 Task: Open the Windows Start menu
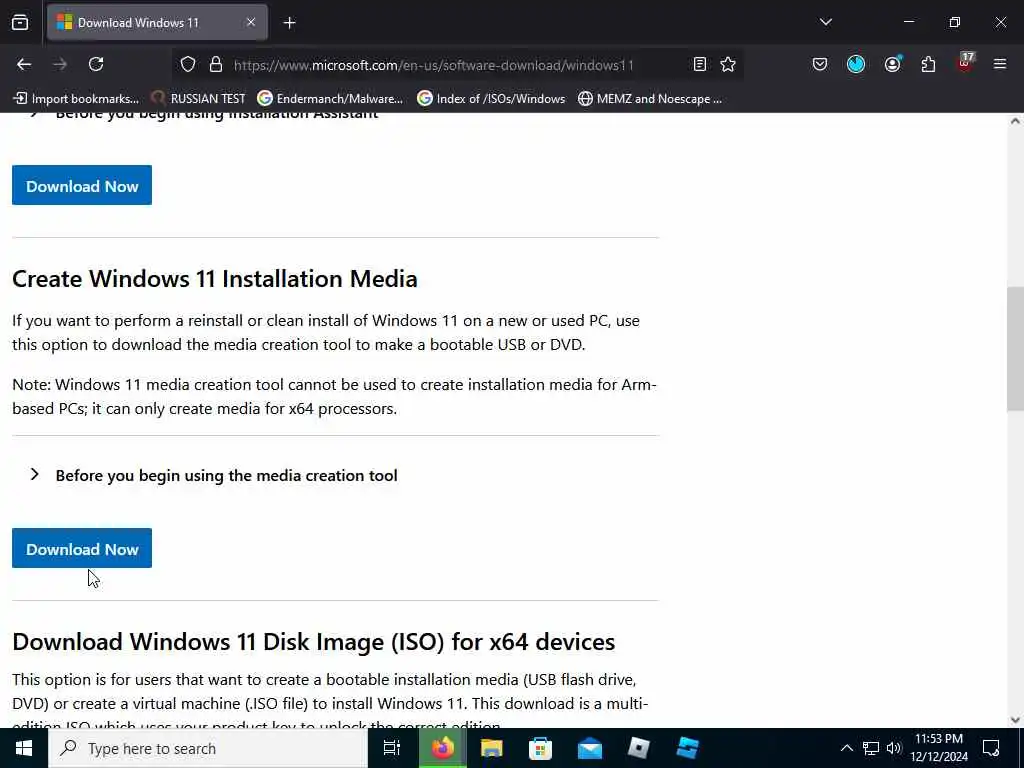pos(24,748)
